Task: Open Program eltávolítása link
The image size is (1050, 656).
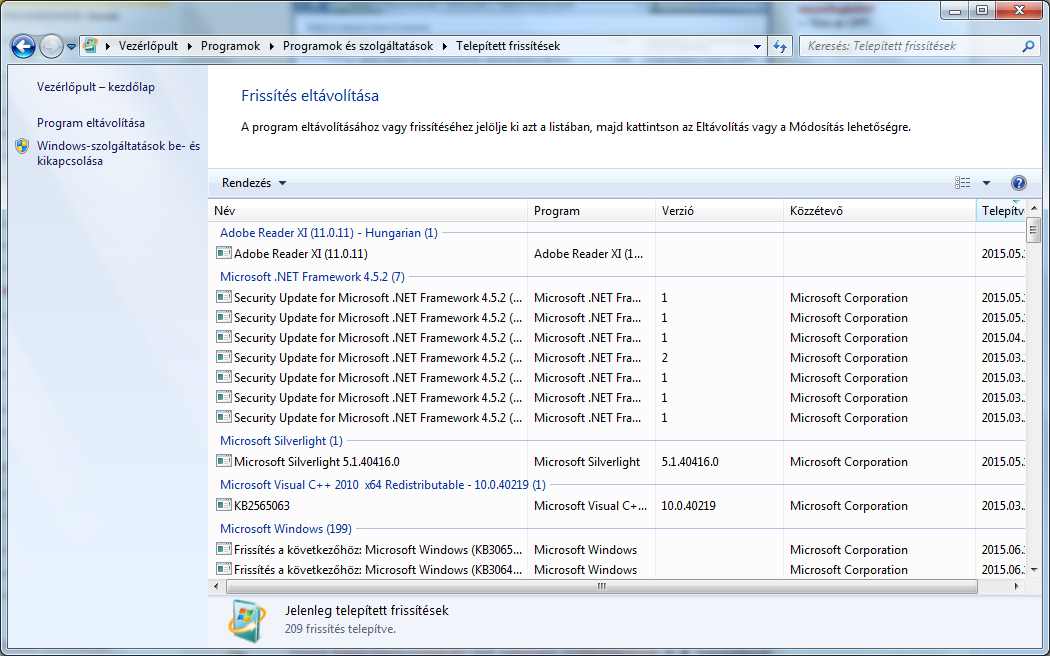Action: (x=91, y=123)
